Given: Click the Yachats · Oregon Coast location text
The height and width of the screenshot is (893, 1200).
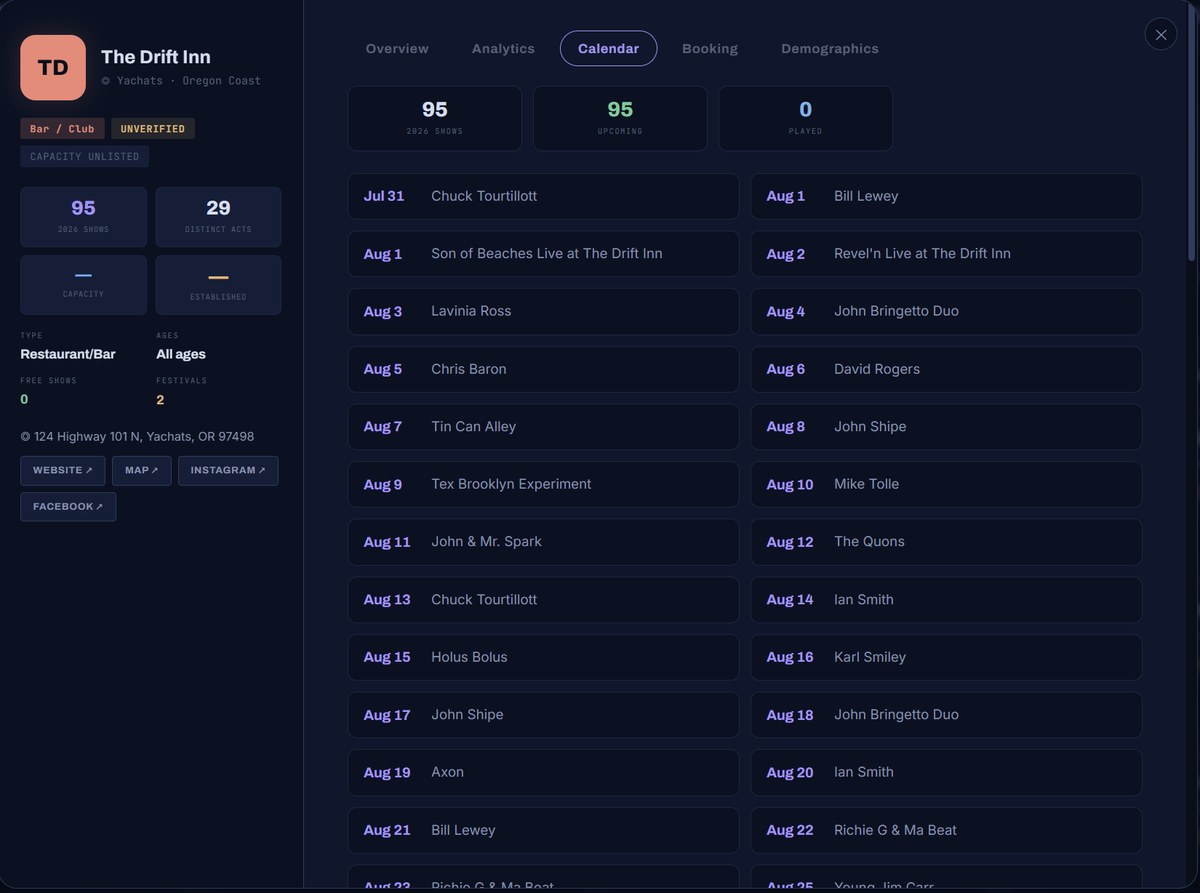Looking at the screenshot, I should [181, 81].
